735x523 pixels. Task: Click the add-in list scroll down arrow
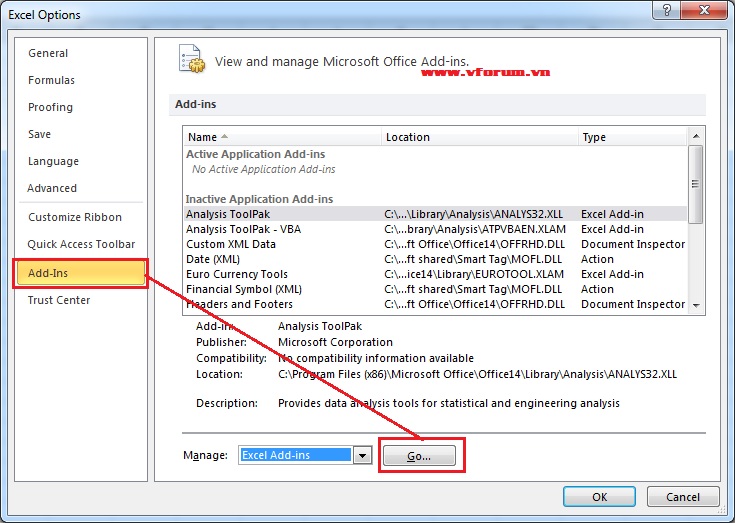[696, 306]
